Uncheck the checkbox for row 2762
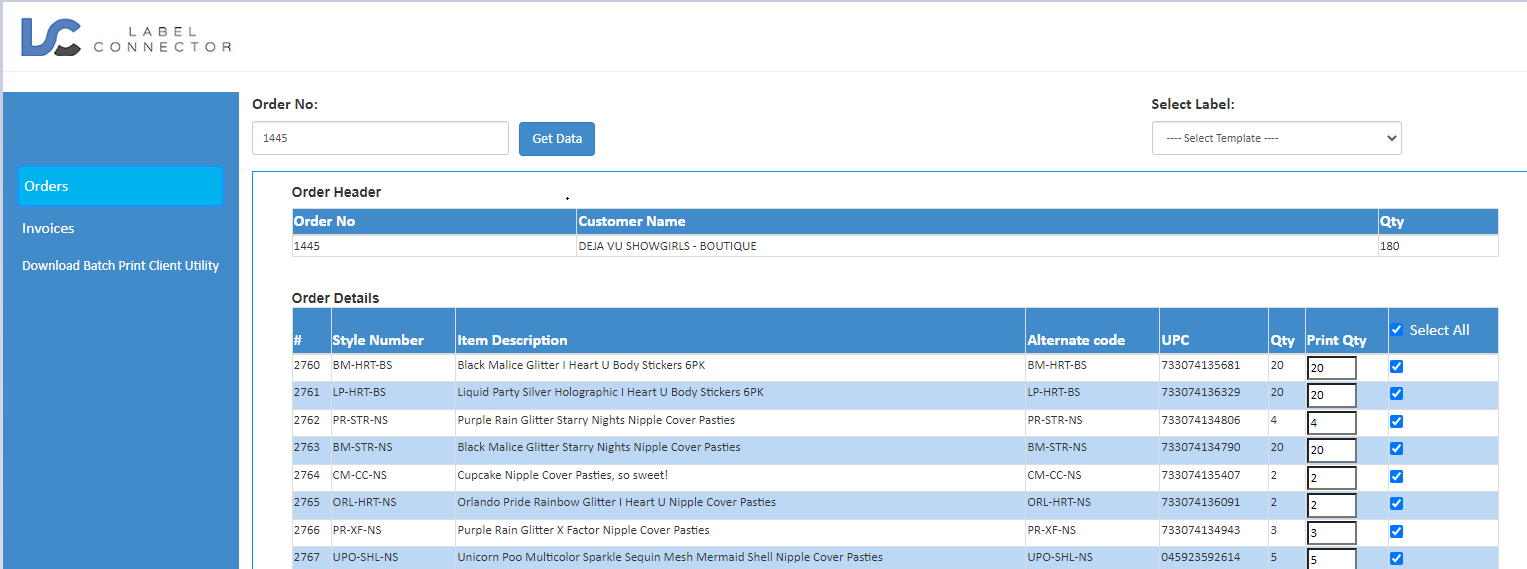The width and height of the screenshot is (1527, 569). (x=1397, y=421)
